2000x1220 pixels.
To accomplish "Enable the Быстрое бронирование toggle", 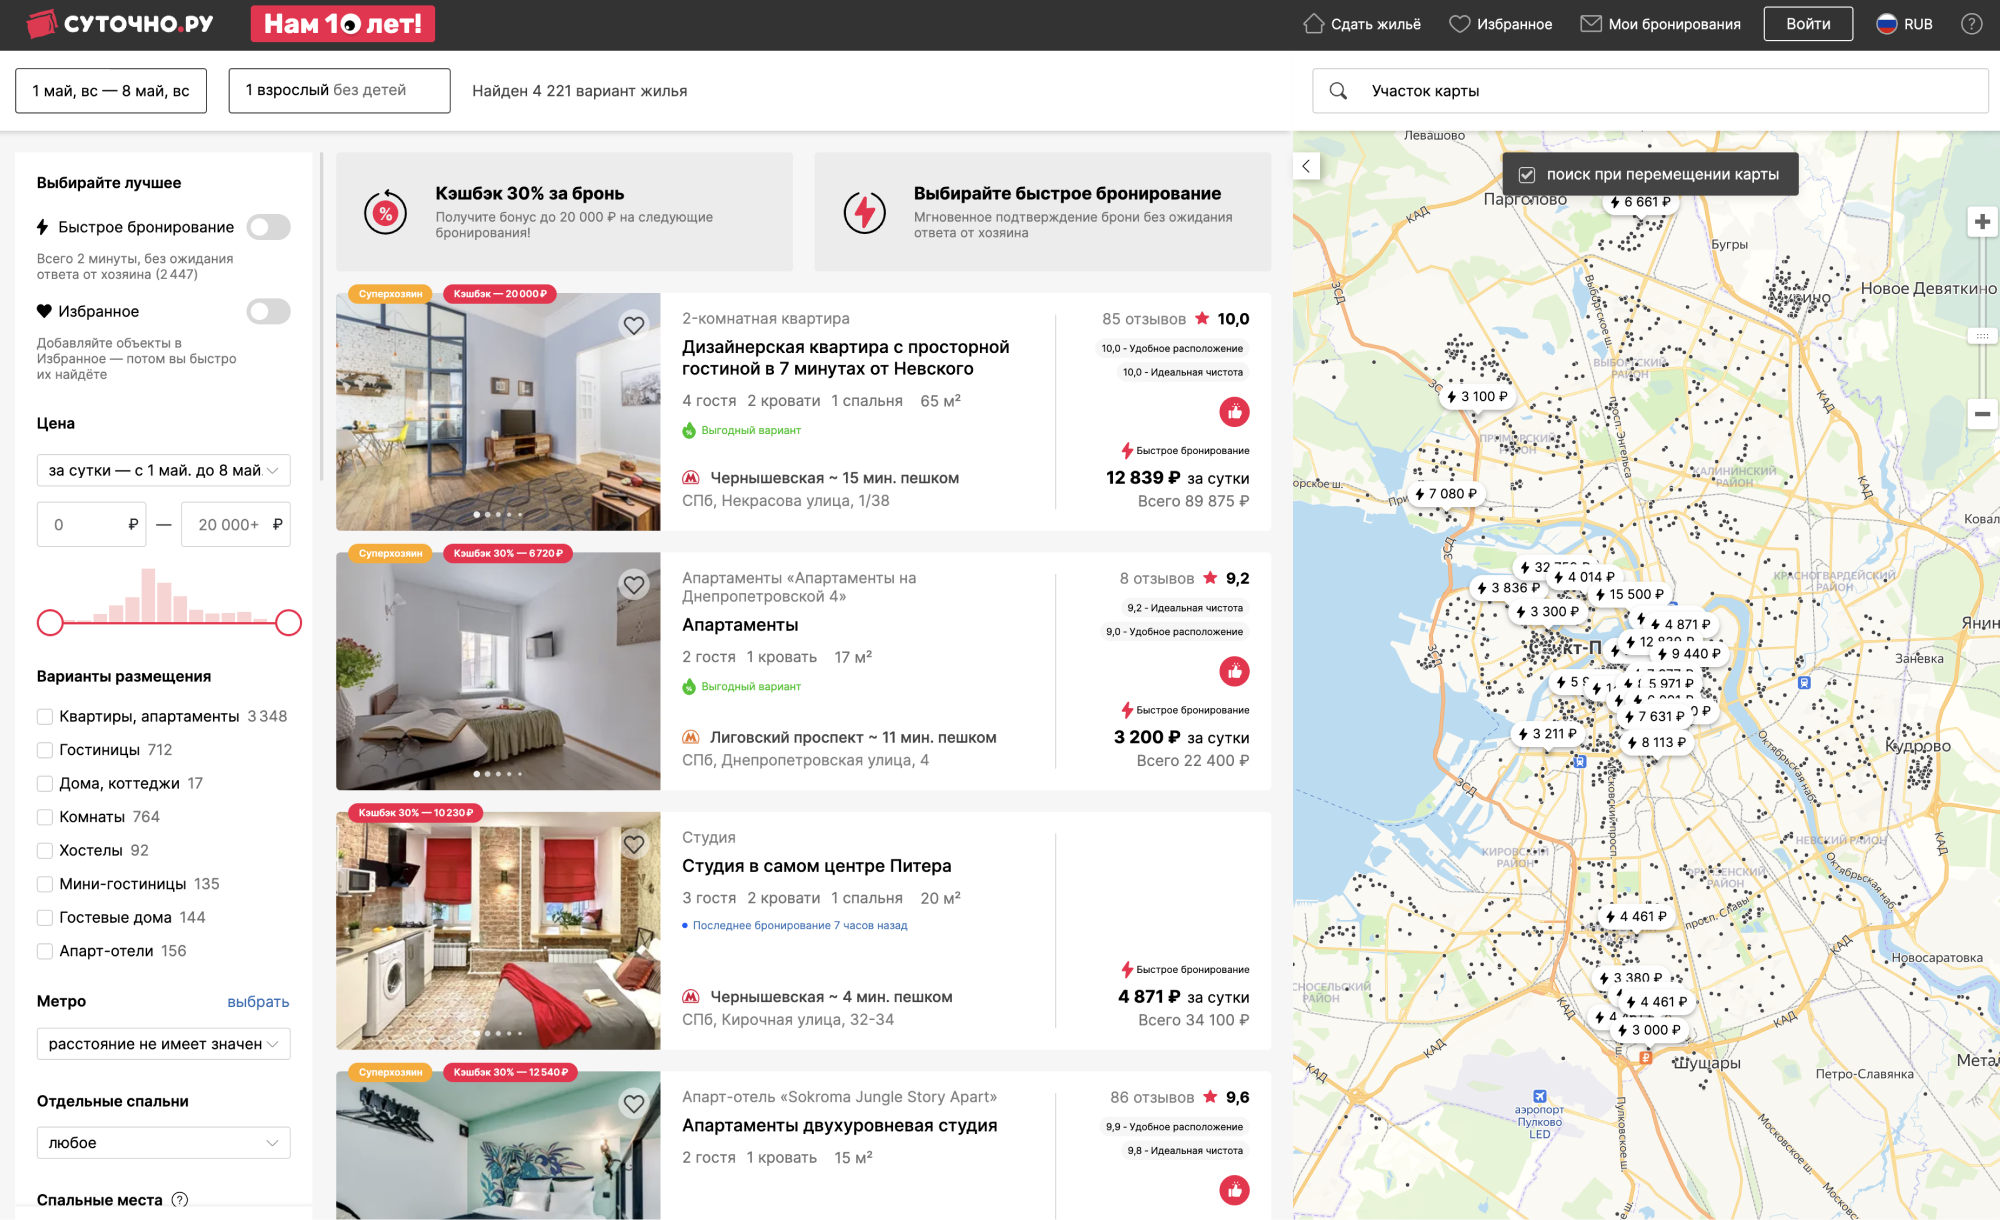I will coord(268,227).
